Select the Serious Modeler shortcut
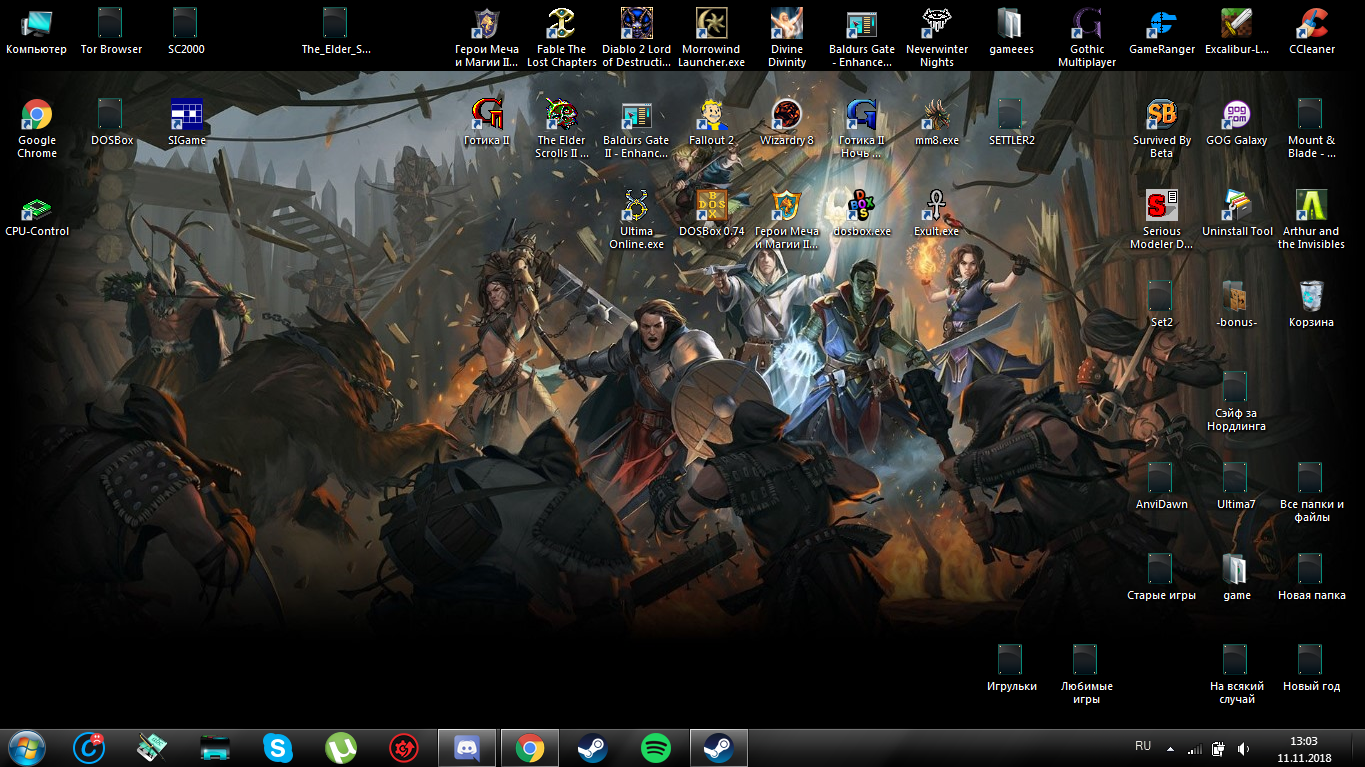Viewport: 1365px width, 767px height. pos(1162,220)
